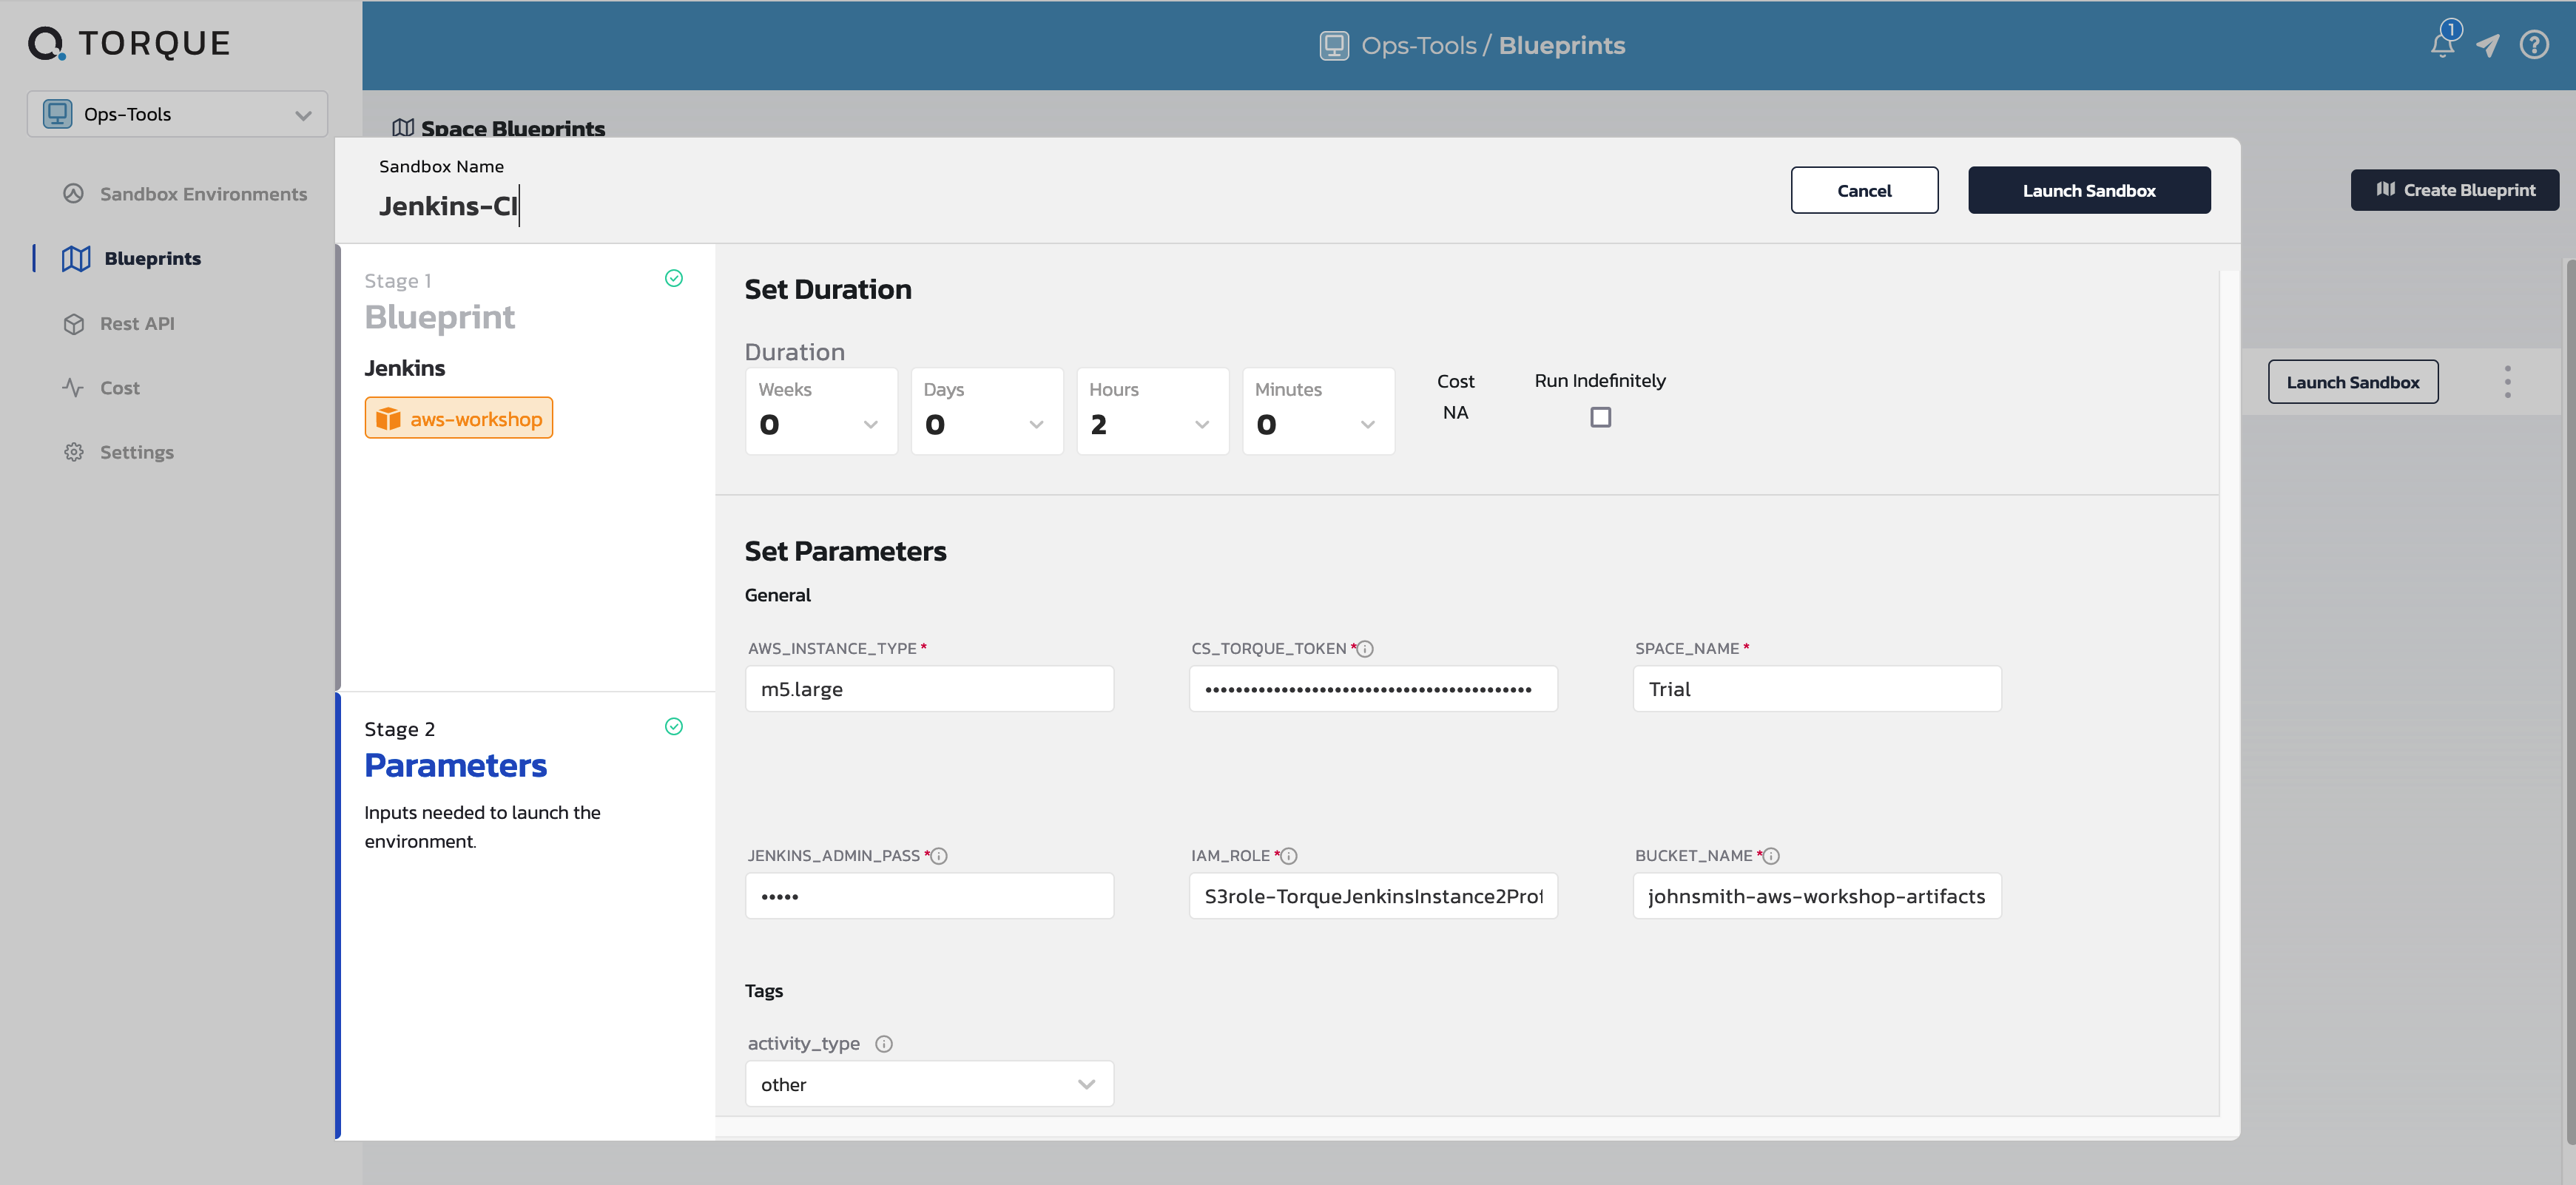This screenshot has height=1185, width=2576.
Task: Click the Cancel button
Action: tap(1864, 190)
